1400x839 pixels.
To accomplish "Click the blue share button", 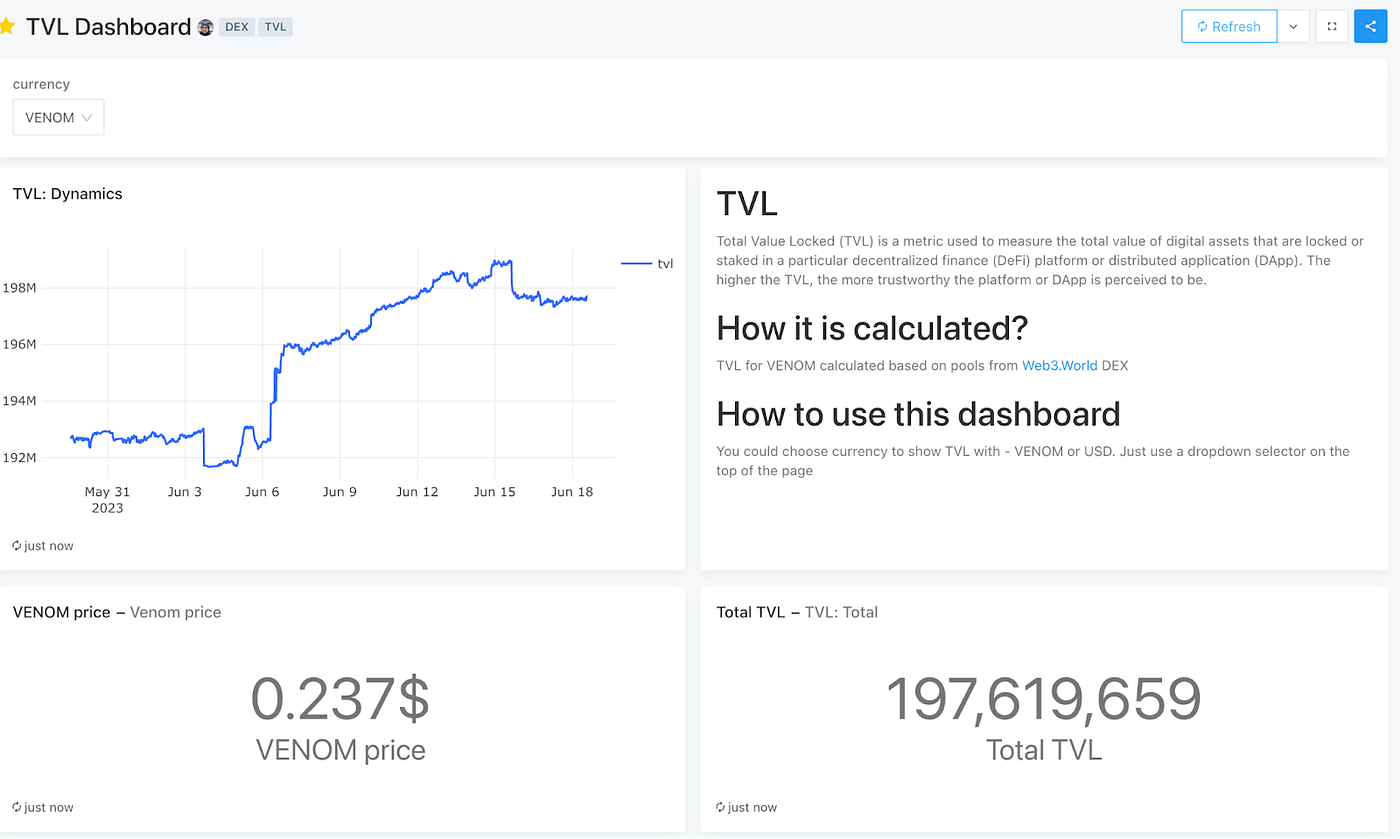I will point(1370,27).
